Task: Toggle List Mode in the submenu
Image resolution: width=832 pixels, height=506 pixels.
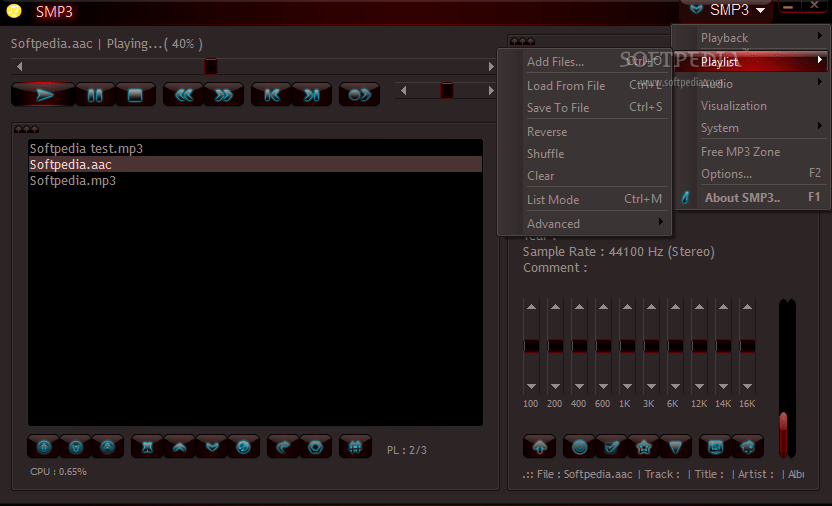Action: coord(584,199)
